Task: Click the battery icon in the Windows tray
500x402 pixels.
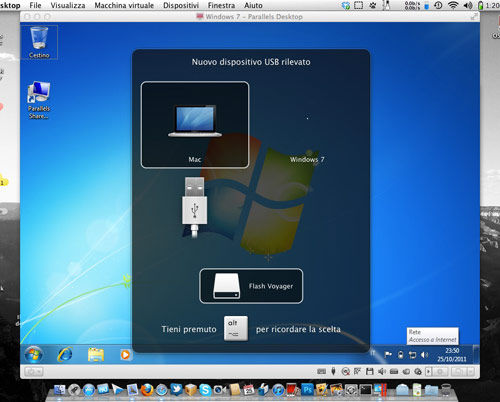Action: point(401,355)
